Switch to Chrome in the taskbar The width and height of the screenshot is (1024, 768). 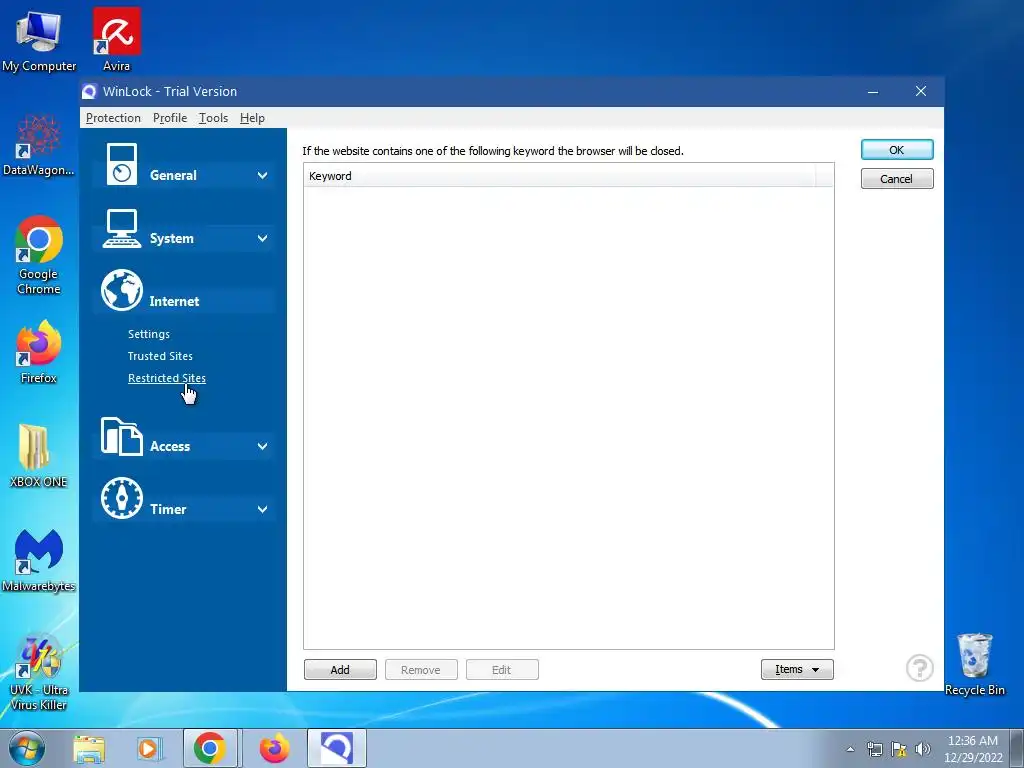pyautogui.click(x=210, y=748)
